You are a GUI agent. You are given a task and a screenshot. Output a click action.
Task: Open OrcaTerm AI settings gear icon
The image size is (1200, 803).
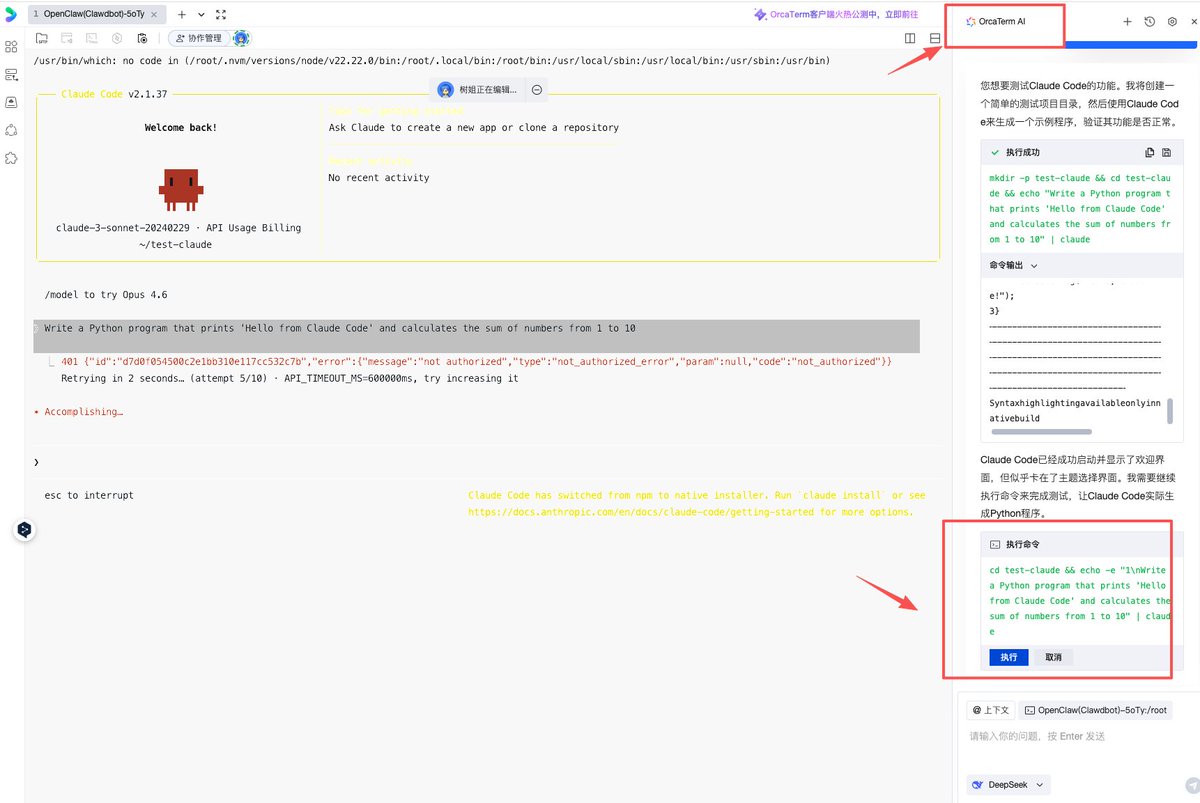coord(1172,21)
